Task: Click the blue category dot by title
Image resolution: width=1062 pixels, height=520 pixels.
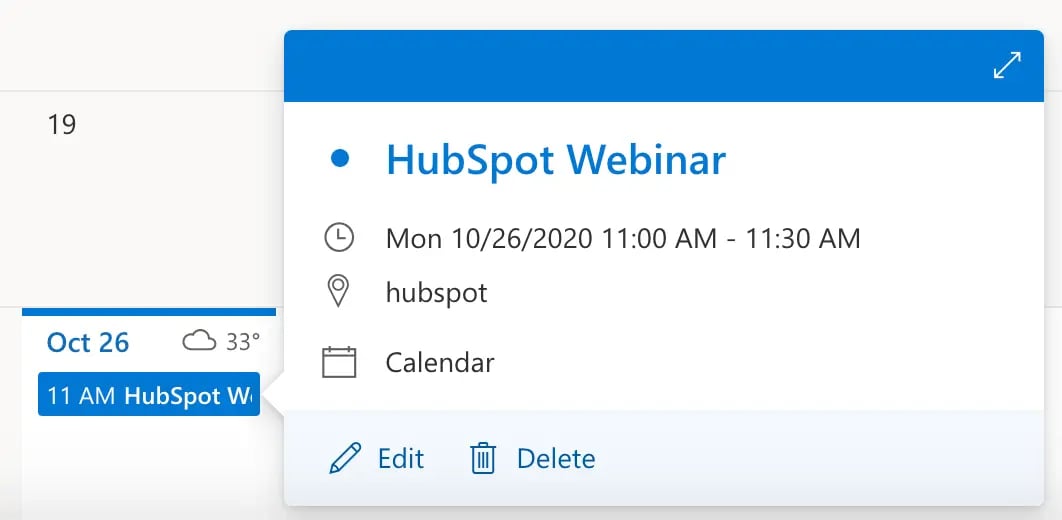Action: (340, 159)
